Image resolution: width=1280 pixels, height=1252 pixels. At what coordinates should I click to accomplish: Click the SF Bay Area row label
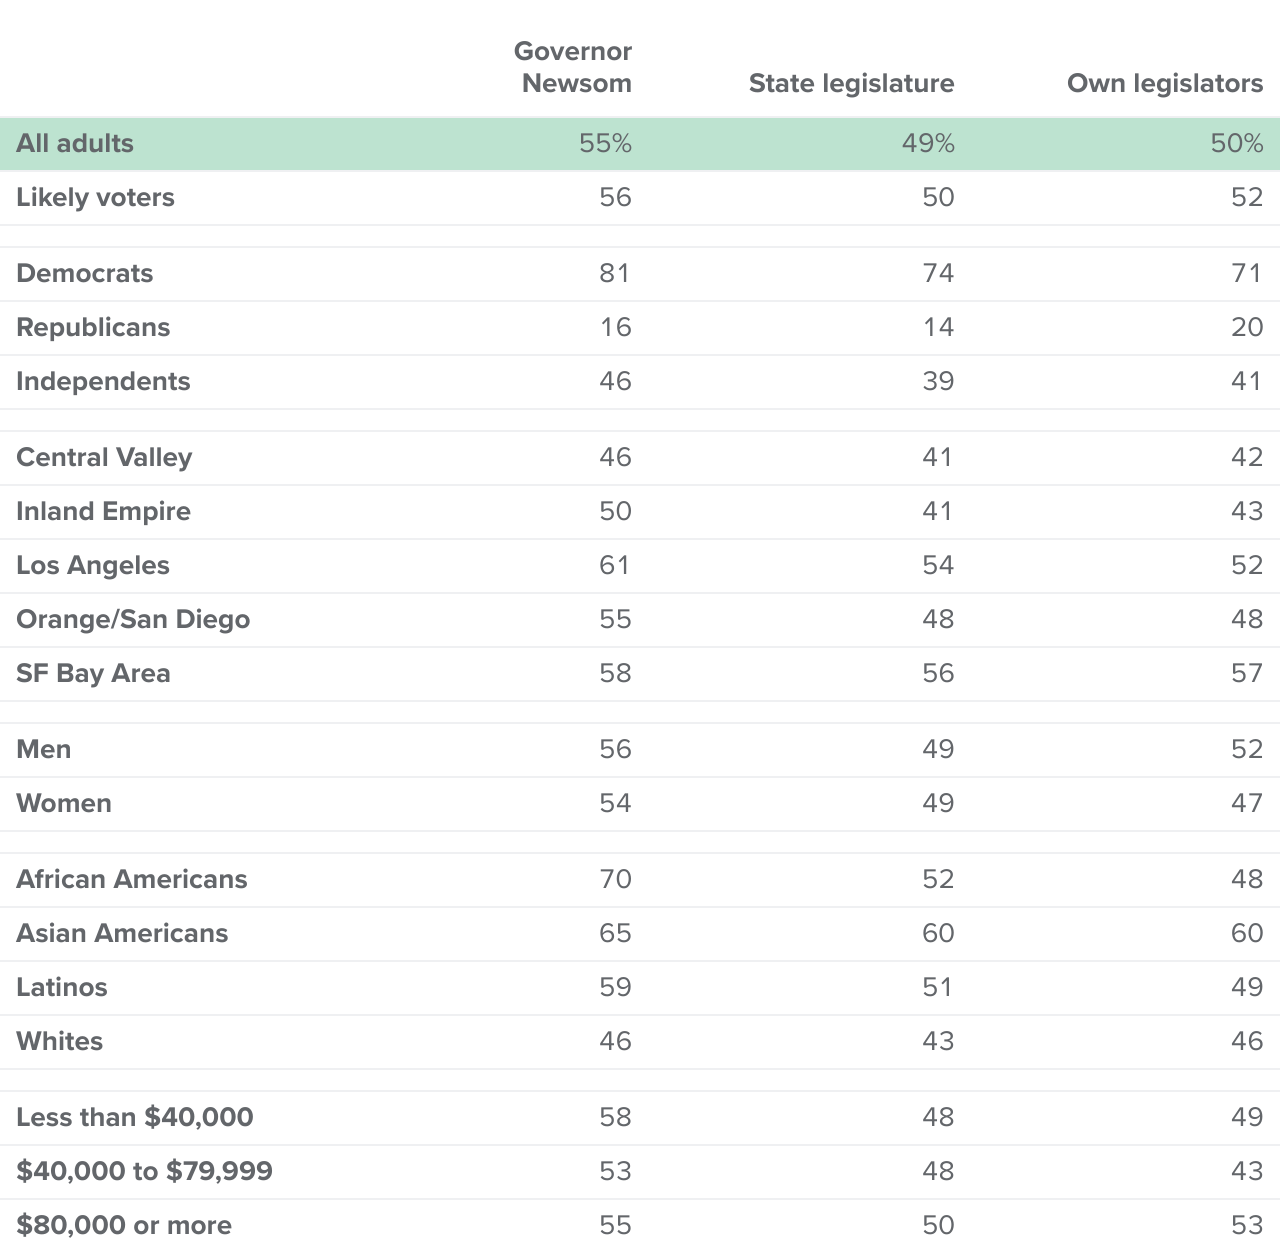(93, 673)
